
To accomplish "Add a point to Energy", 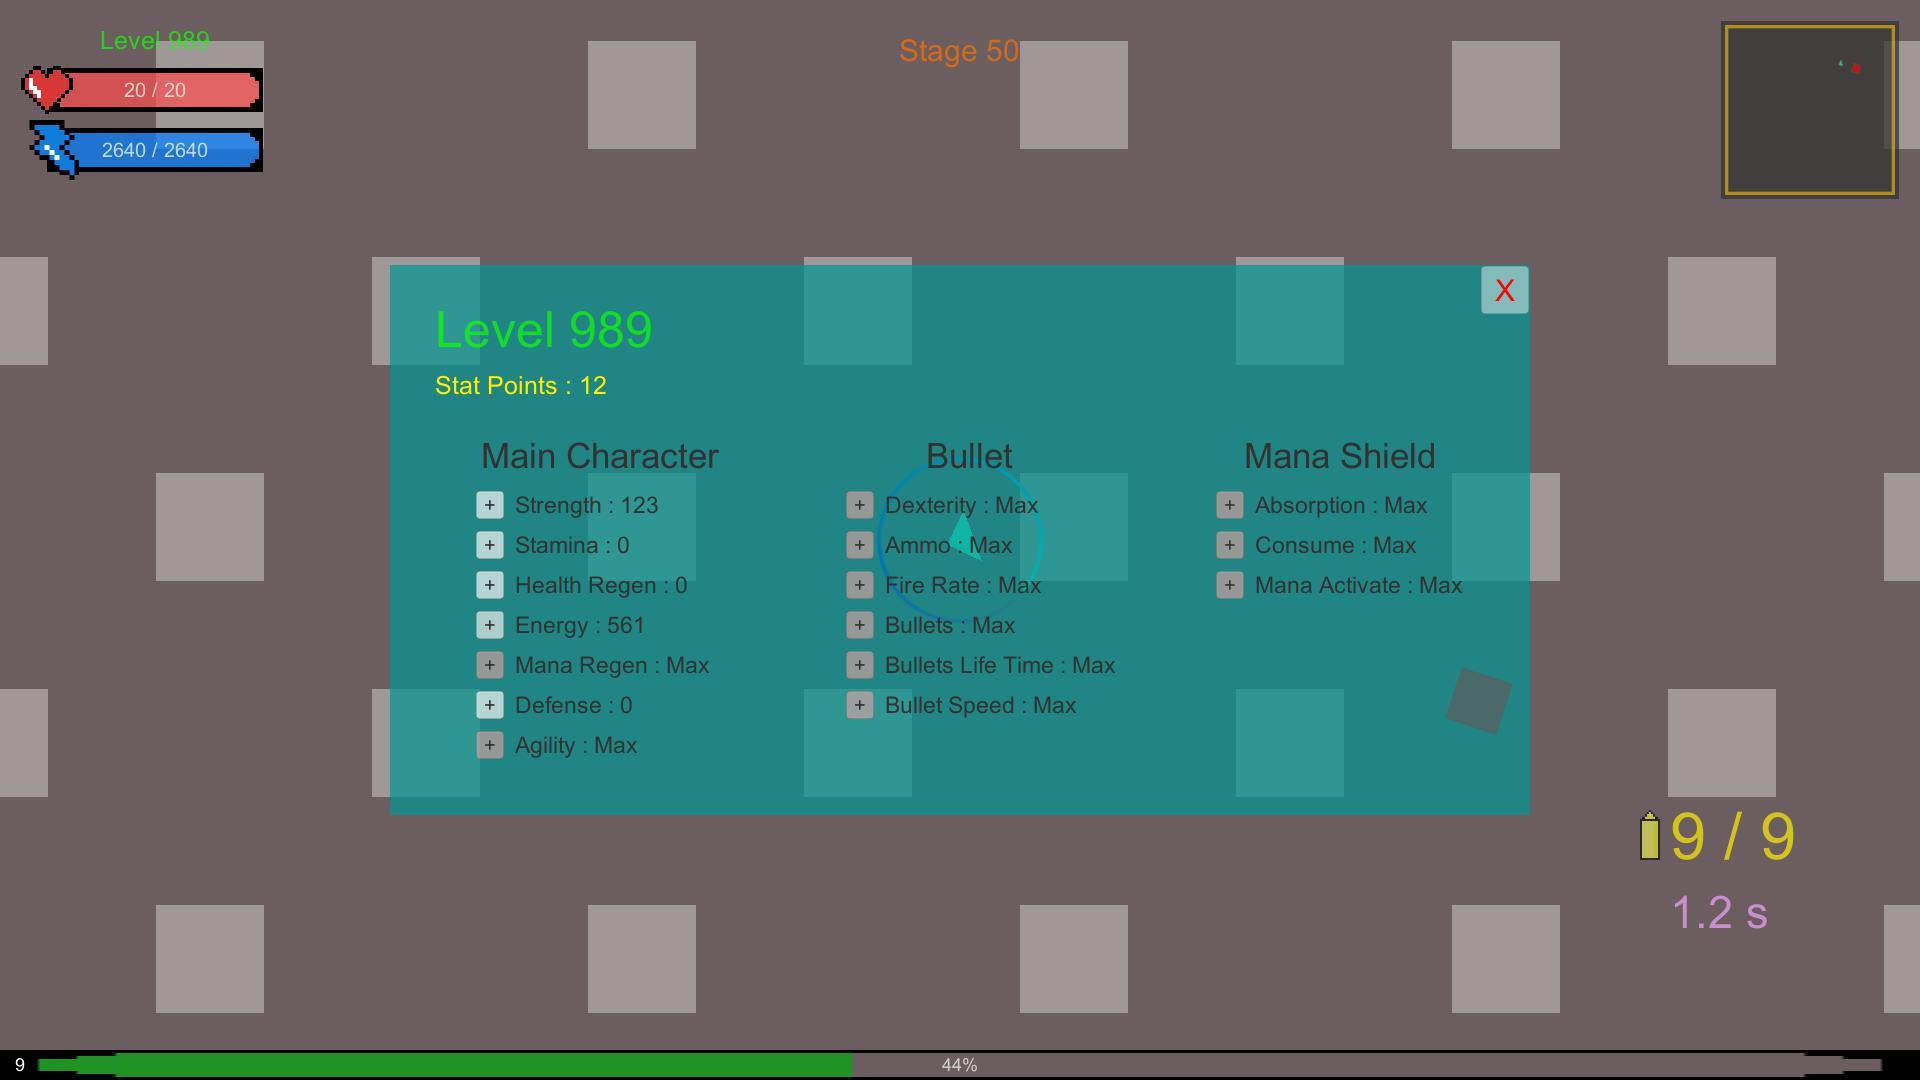I will click(x=490, y=625).
